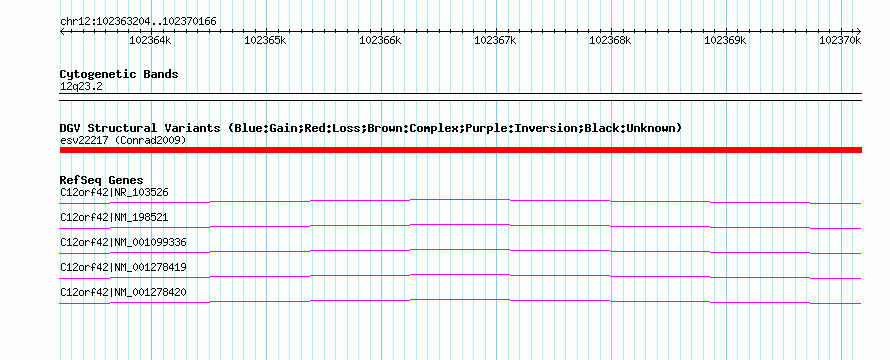Click the ruler's left arrow end

point(62,31)
